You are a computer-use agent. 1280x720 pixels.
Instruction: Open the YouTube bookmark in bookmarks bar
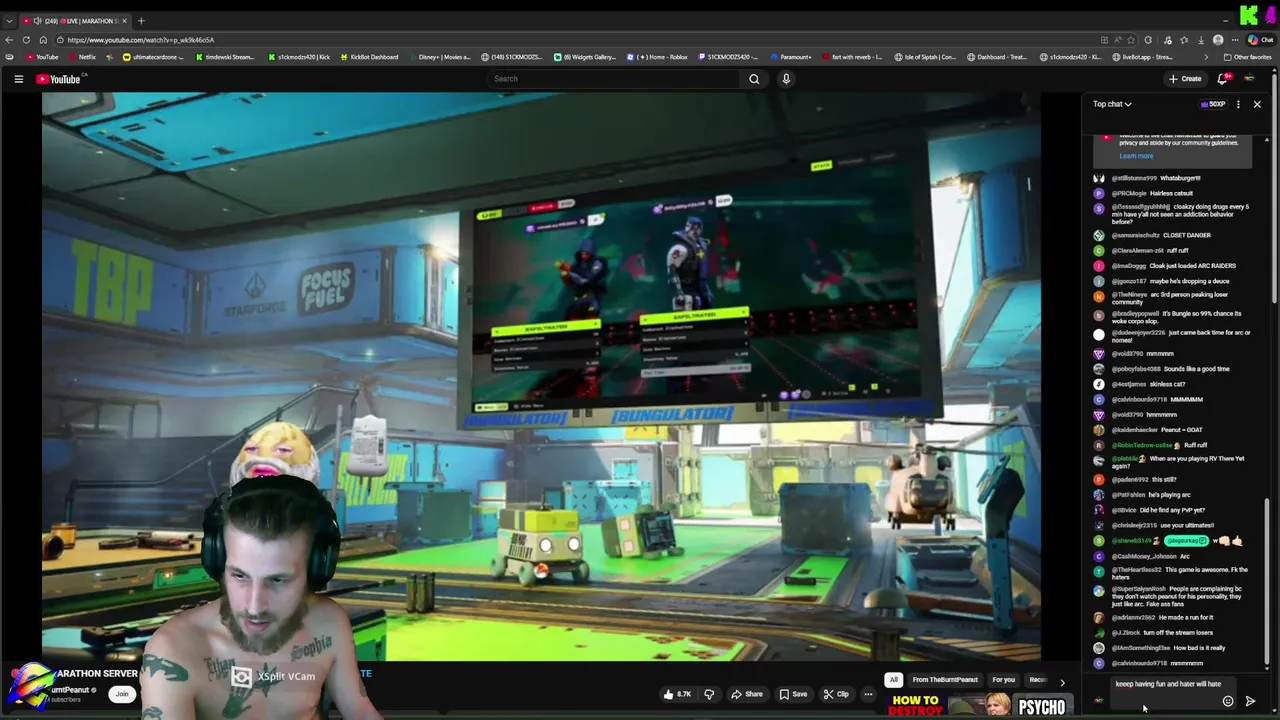(42, 57)
